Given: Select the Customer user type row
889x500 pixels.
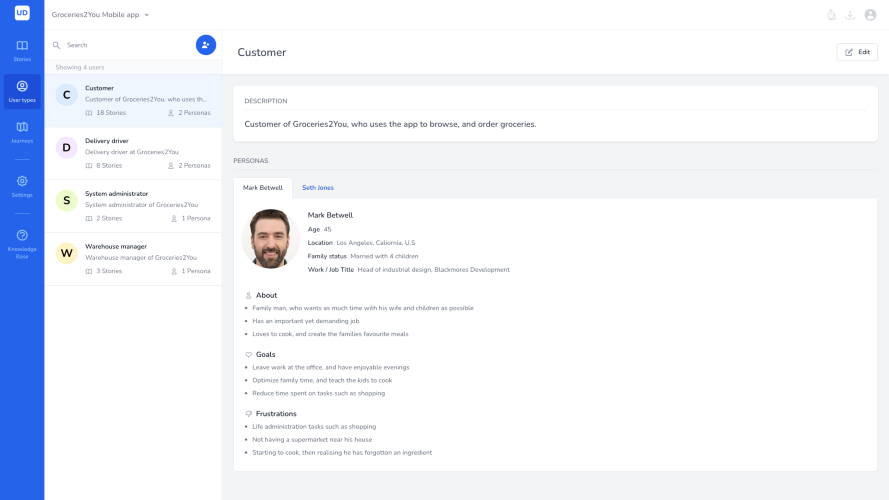Looking at the screenshot, I should coord(133,101).
